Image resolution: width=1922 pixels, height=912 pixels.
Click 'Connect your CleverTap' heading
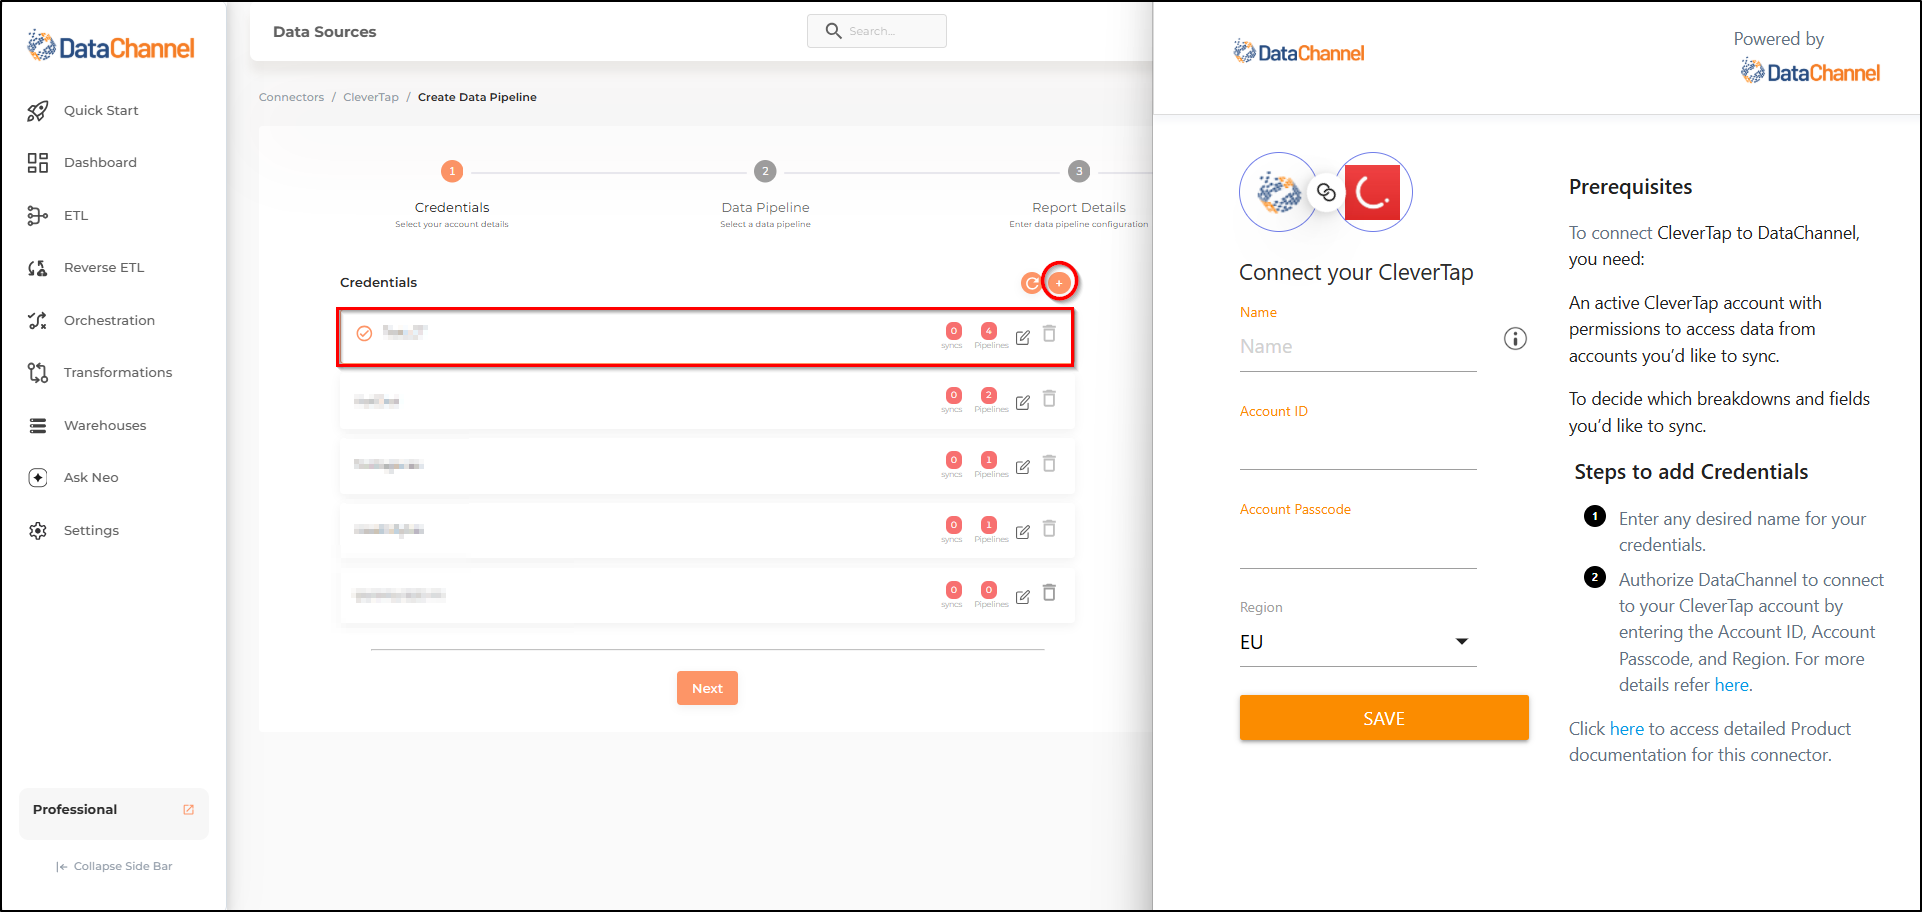tap(1356, 273)
